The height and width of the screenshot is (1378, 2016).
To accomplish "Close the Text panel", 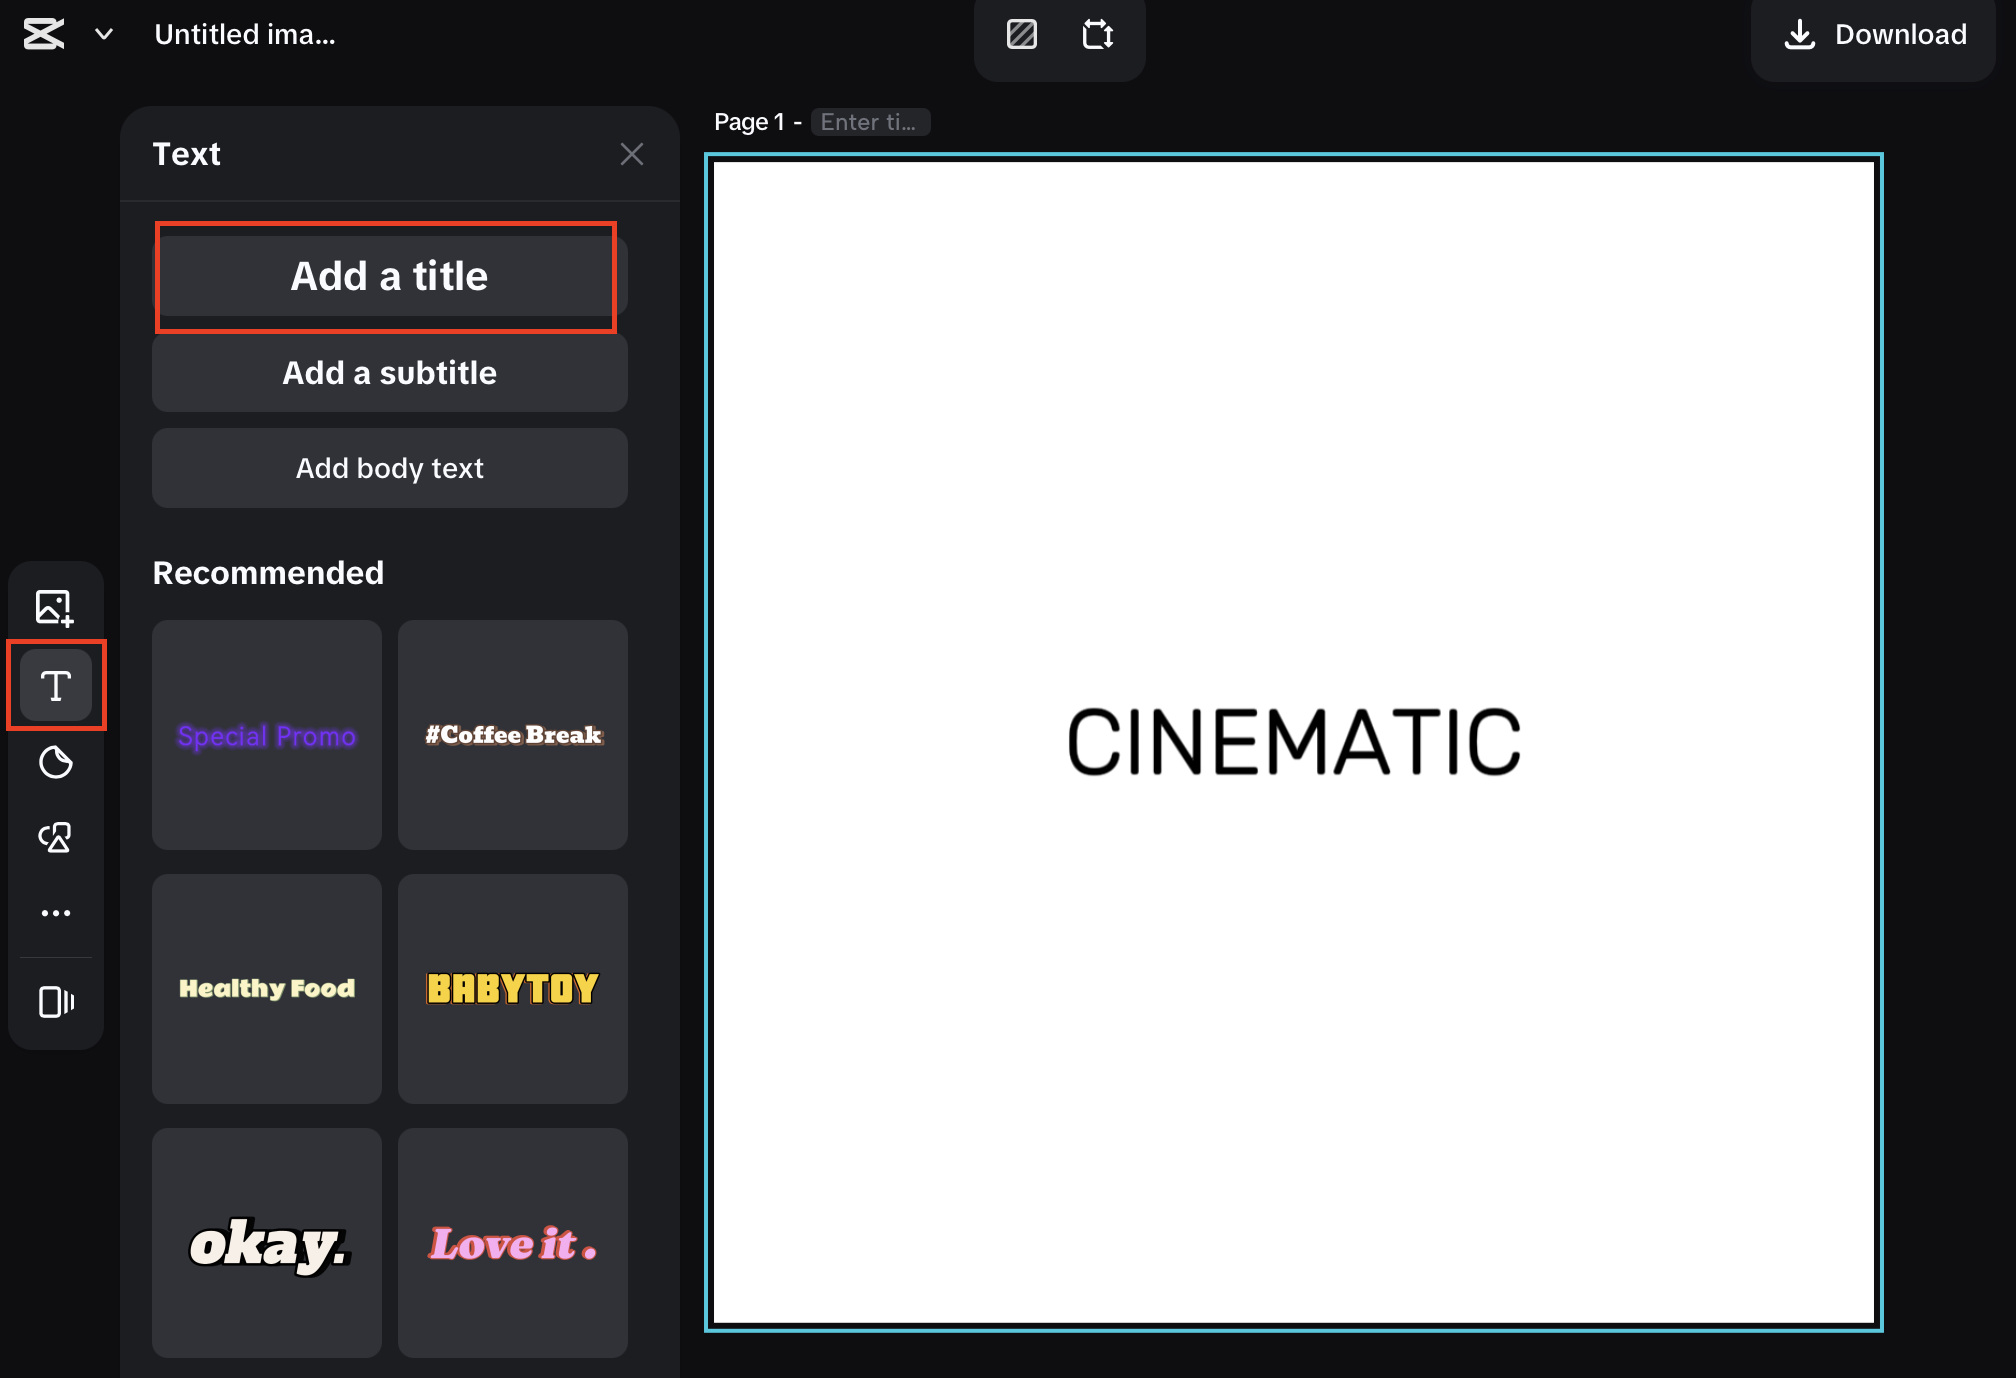I will 632,154.
